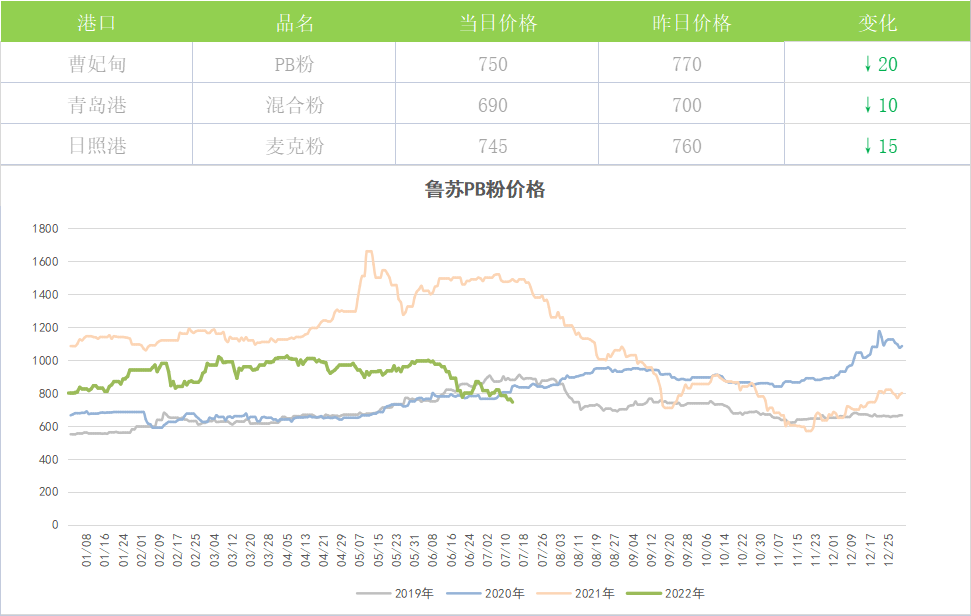The width and height of the screenshot is (971, 616).
Task: Click the 变化 column header
Action: [x=877, y=23]
